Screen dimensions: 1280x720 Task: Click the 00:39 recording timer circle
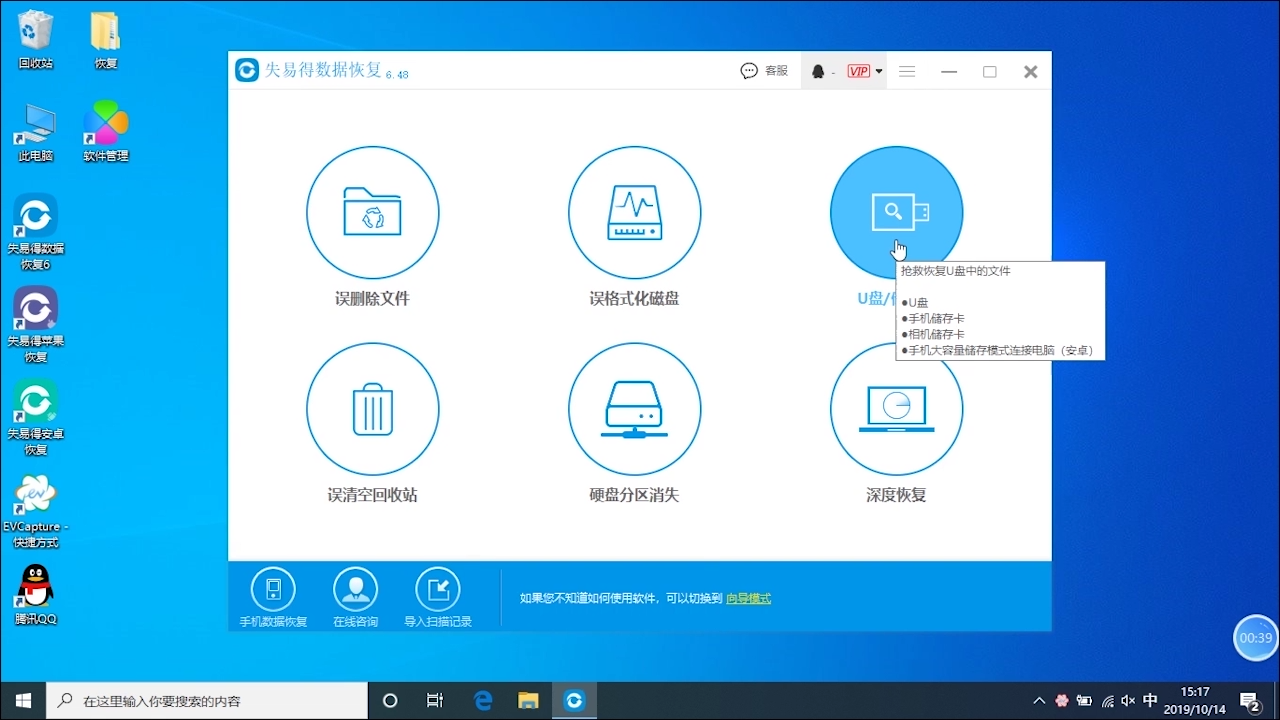[x=1256, y=638]
